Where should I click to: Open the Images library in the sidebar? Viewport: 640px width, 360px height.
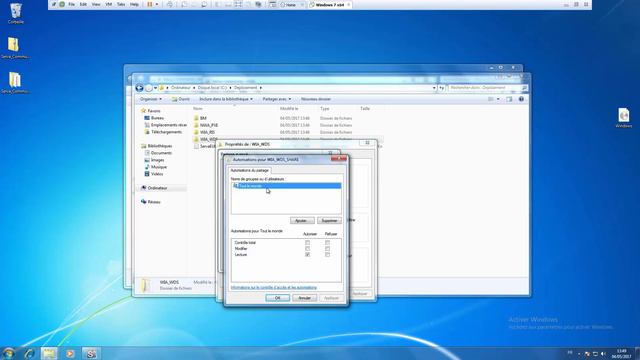pos(154,160)
